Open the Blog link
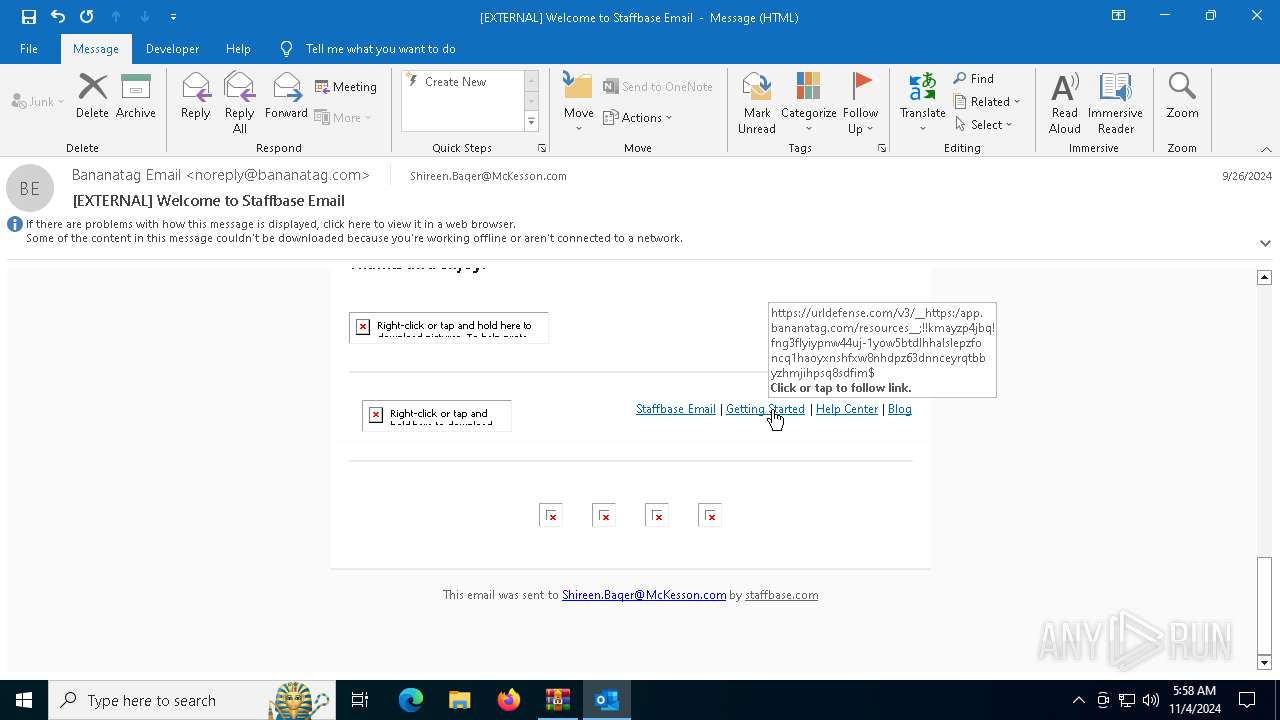 [900, 409]
